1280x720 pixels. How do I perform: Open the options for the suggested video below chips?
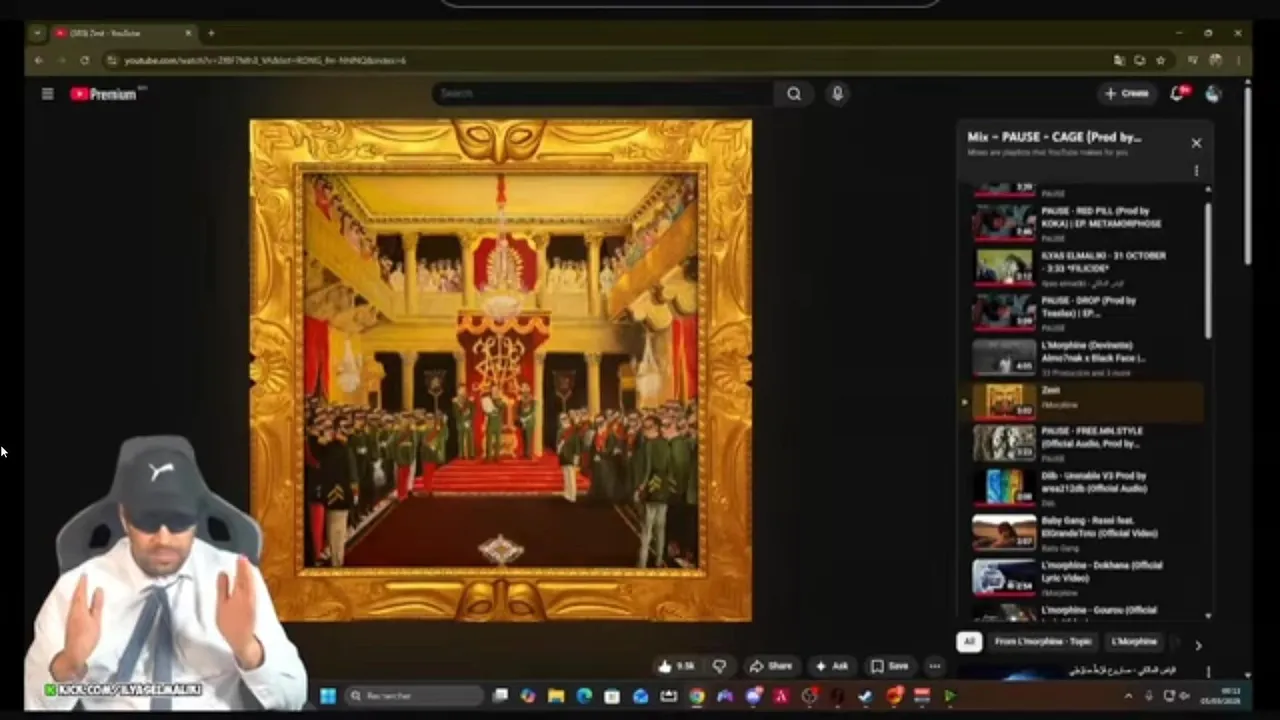(x=1208, y=672)
